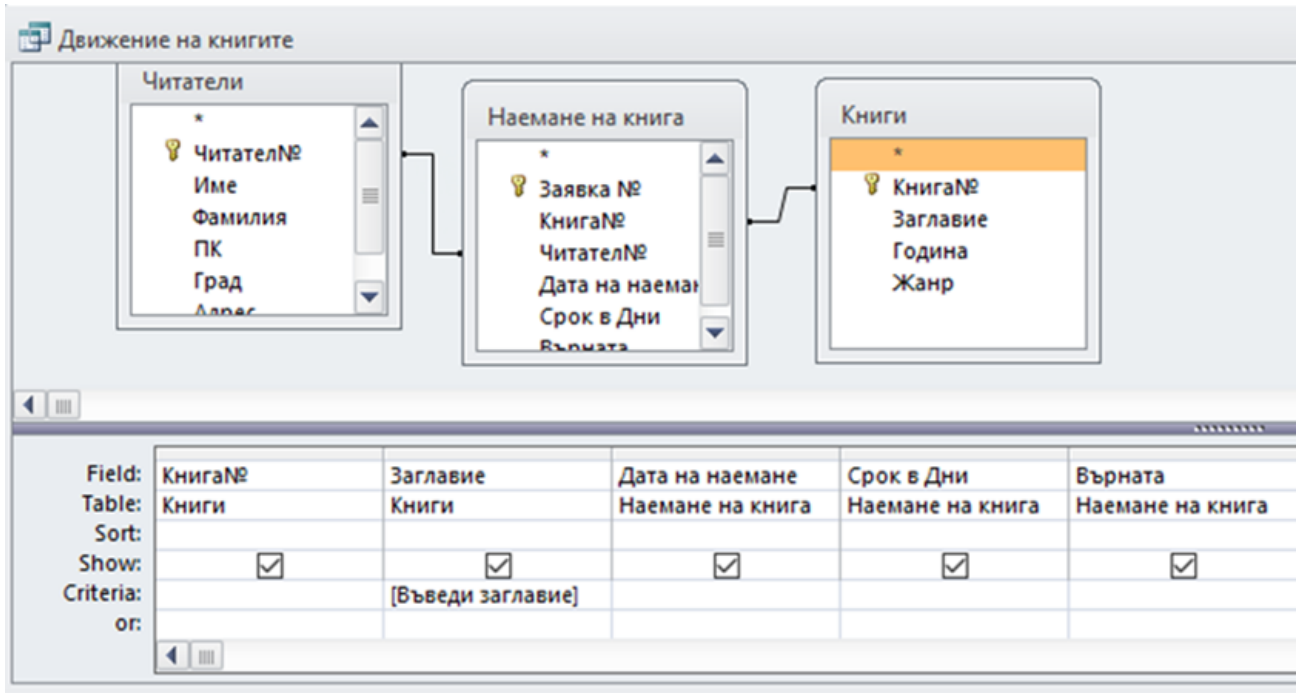
Task: Click the Criteria cell in the Върната column
Action: point(1182,595)
